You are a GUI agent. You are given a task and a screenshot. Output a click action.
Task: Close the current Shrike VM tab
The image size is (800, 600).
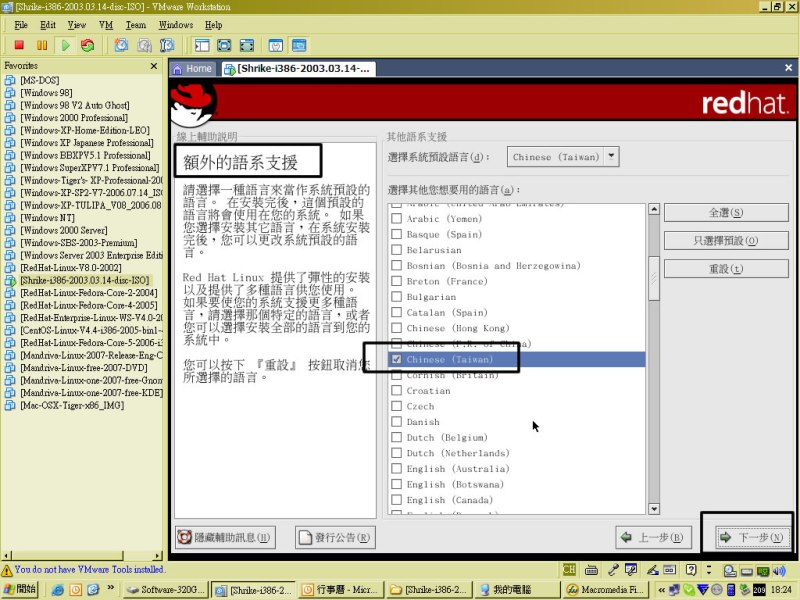tap(788, 67)
